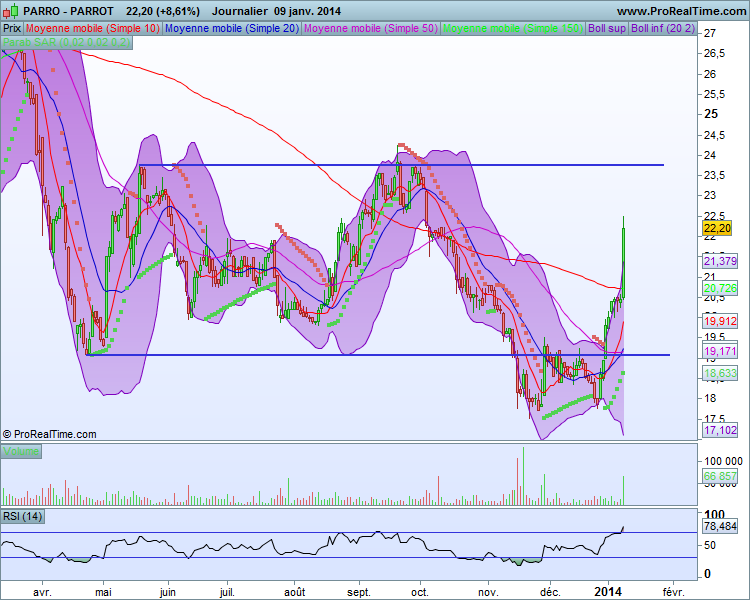Click the red value label 19,912
750x600 pixels.
(x=720, y=321)
